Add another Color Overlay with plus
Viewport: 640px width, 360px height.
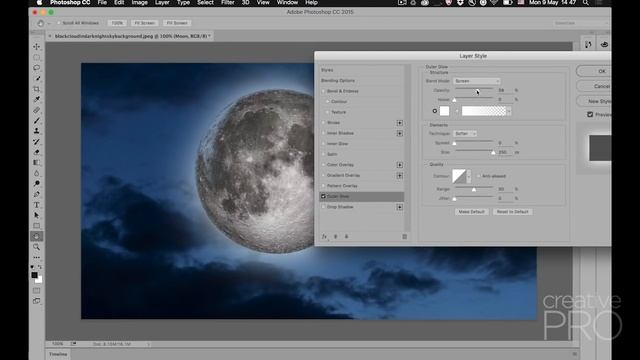[400, 165]
